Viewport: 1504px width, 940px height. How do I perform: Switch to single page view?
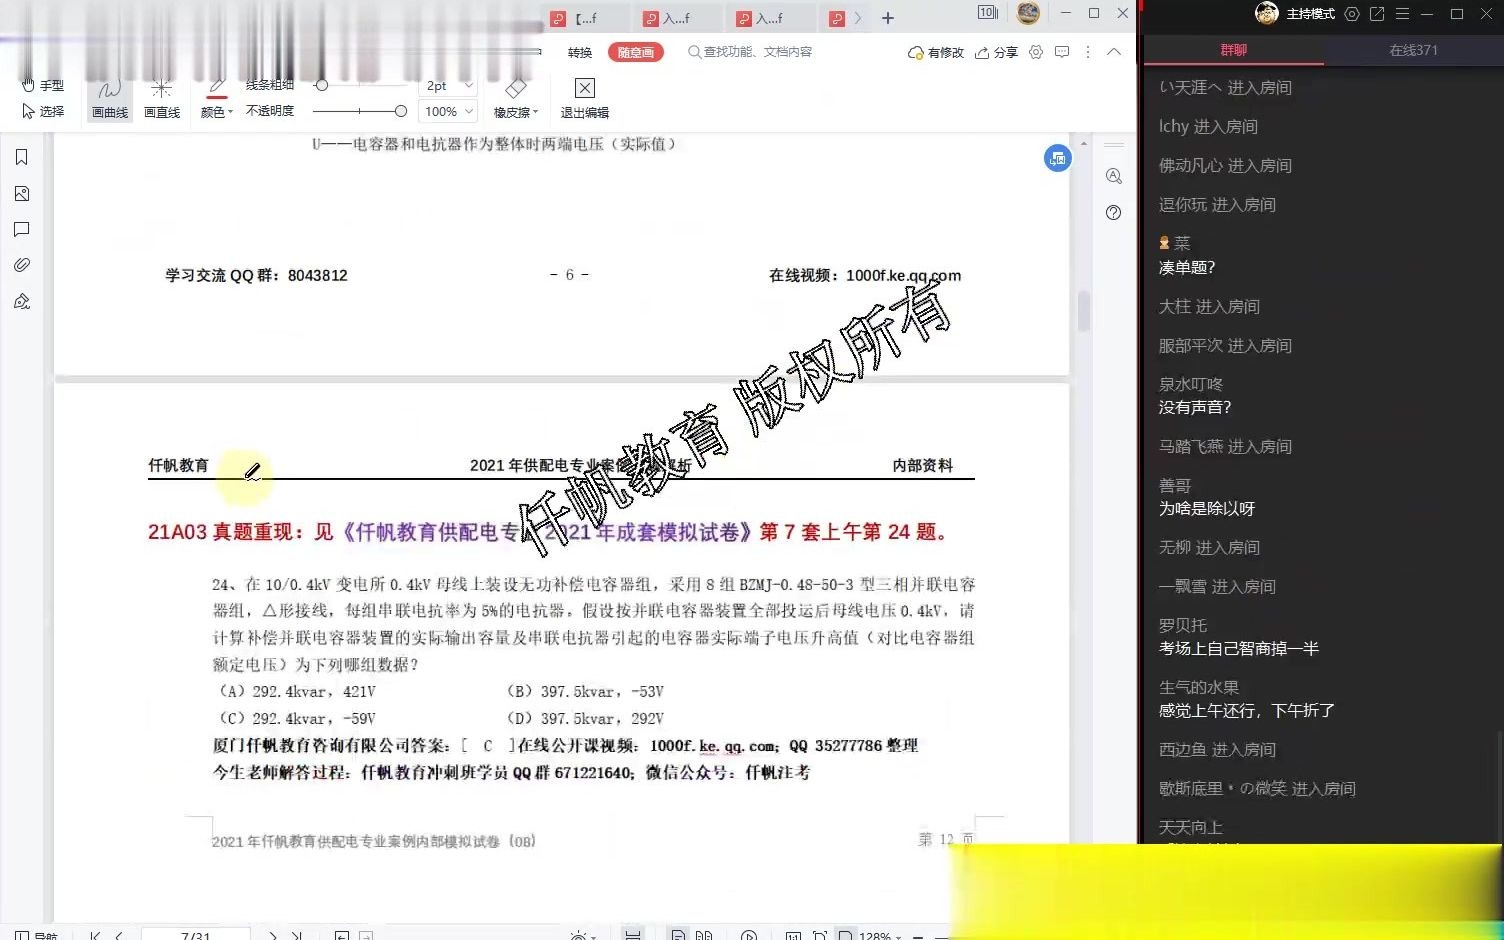tap(678, 936)
